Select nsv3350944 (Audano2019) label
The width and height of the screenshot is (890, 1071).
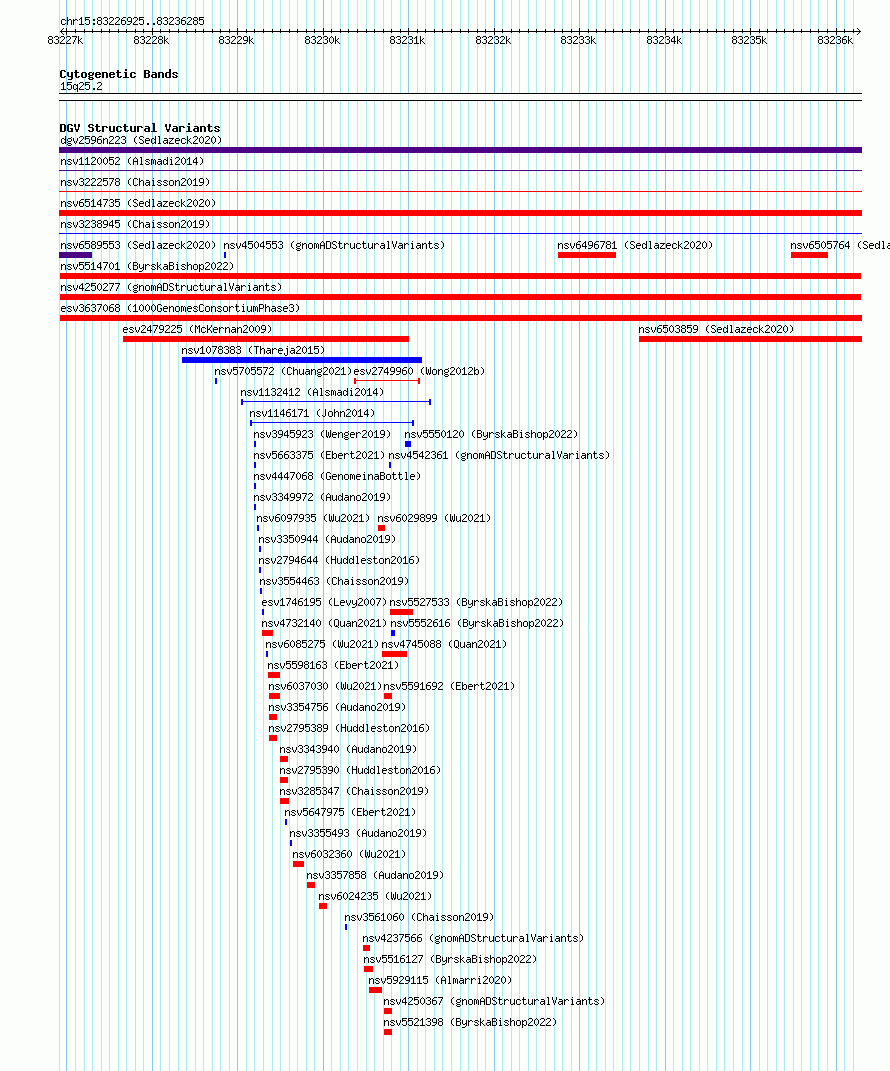tap(327, 540)
